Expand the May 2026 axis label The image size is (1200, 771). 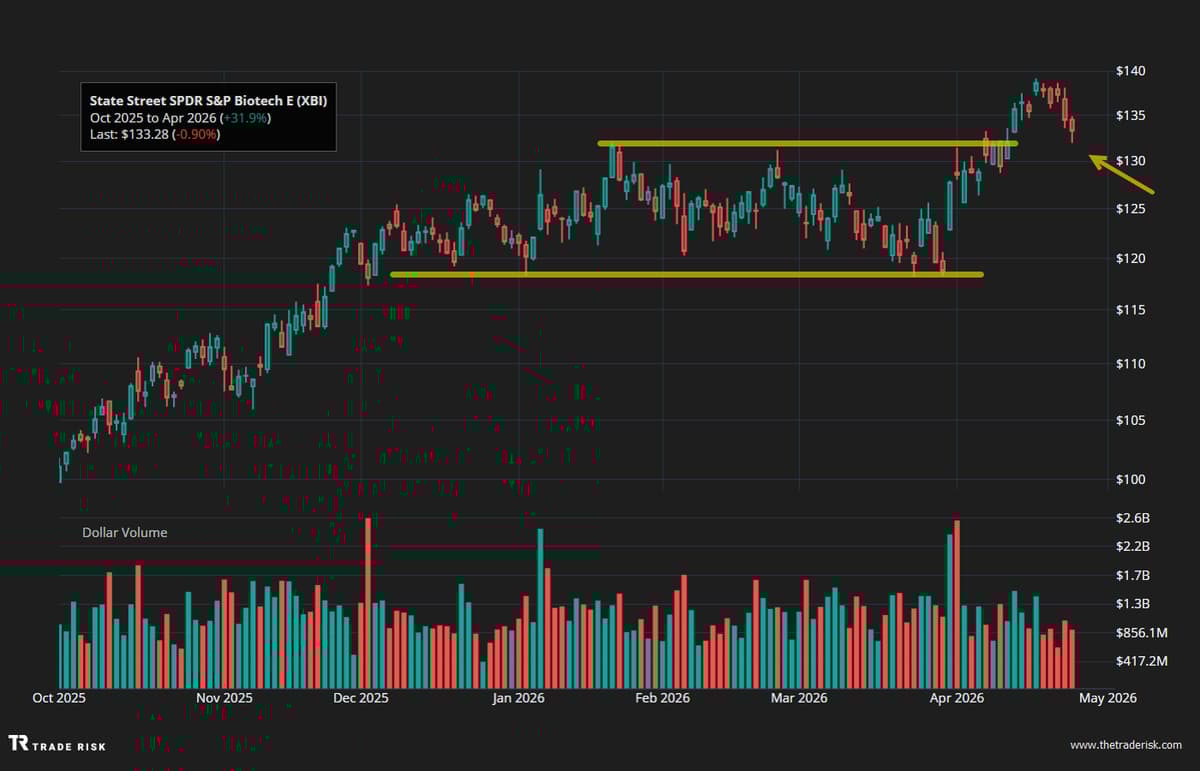pos(1107,698)
